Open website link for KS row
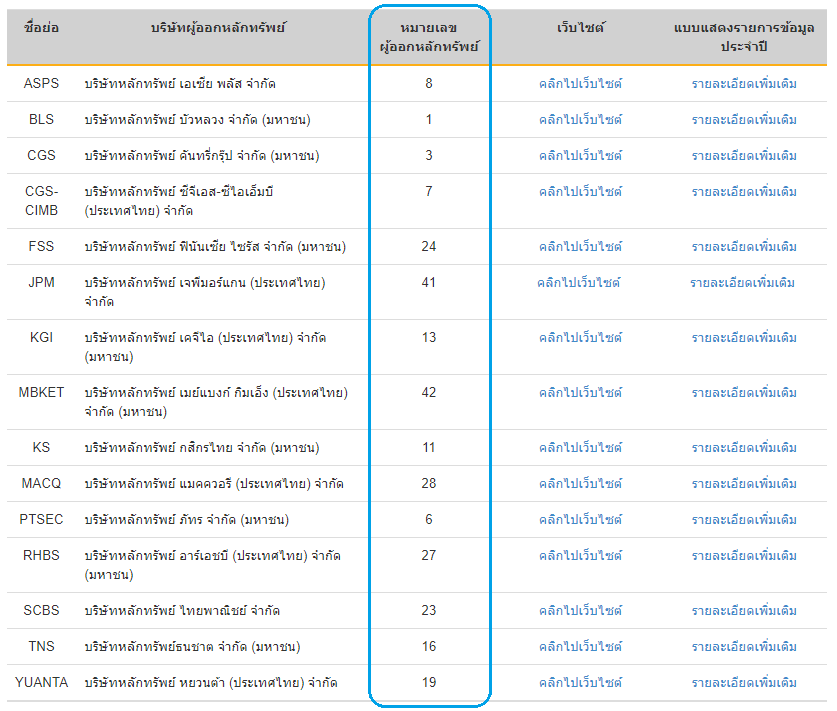Image resolution: width=837 pixels, height=711 pixels. click(x=580, y=448)
